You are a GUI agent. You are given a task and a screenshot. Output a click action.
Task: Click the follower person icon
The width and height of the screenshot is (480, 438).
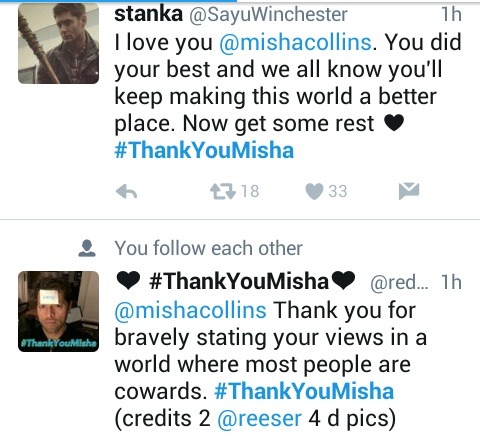pos(87,248)
